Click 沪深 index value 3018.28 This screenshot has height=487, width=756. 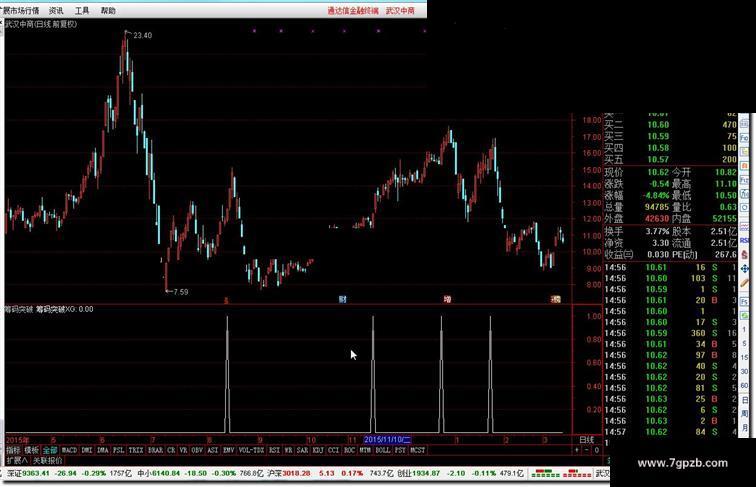pyautogui.click(x=297, y=473)
